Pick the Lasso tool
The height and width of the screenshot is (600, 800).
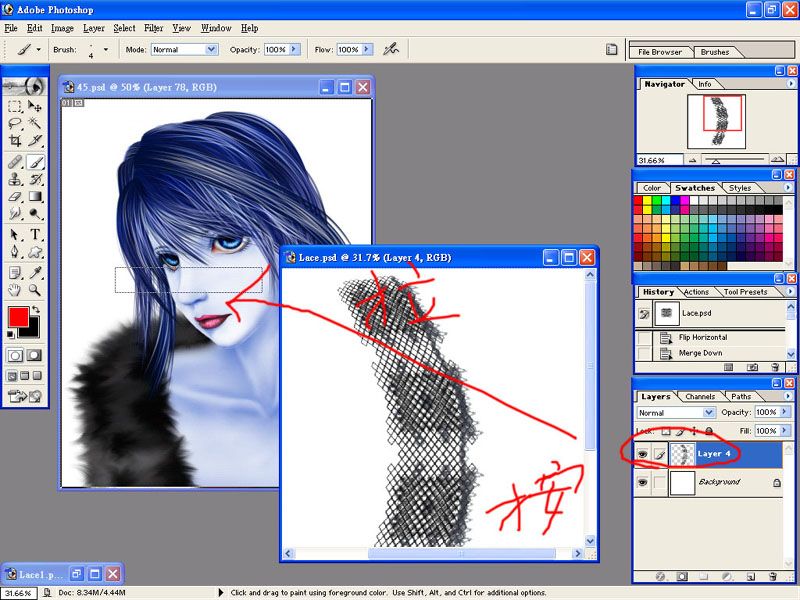15,123
